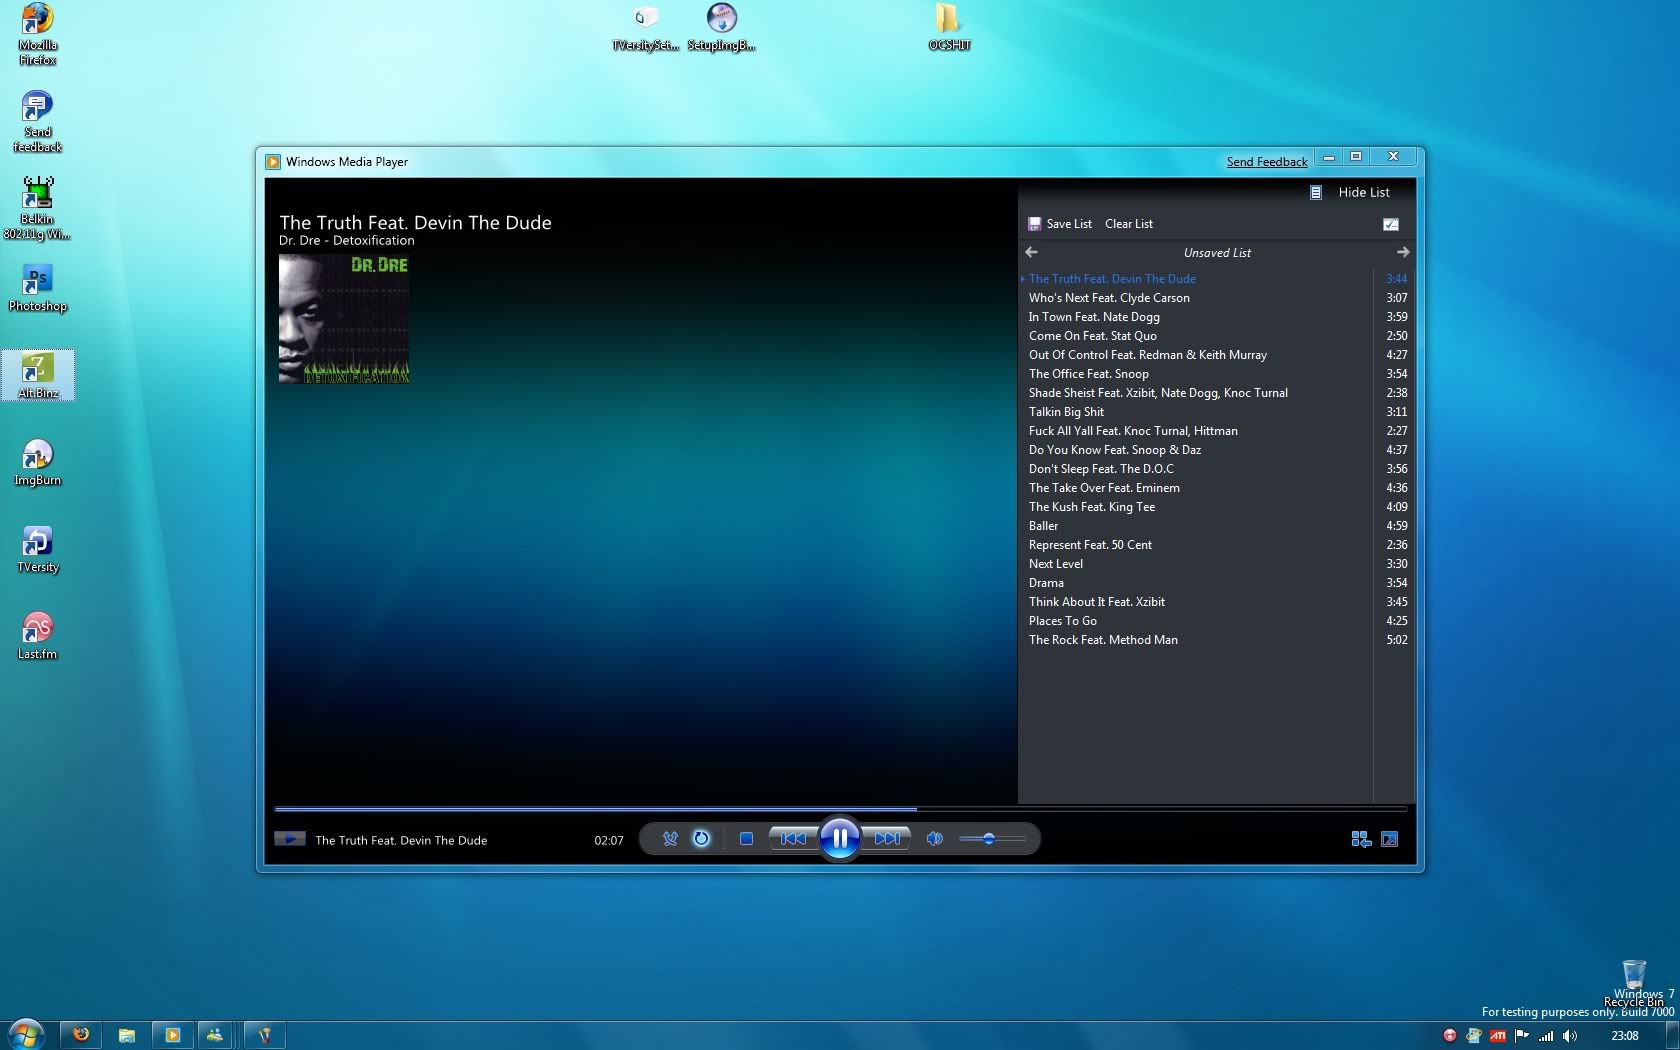1680x1050 pixels.
Task: Click the taskbar clock showing 23:08
Action: [x=1625, y=1036]
